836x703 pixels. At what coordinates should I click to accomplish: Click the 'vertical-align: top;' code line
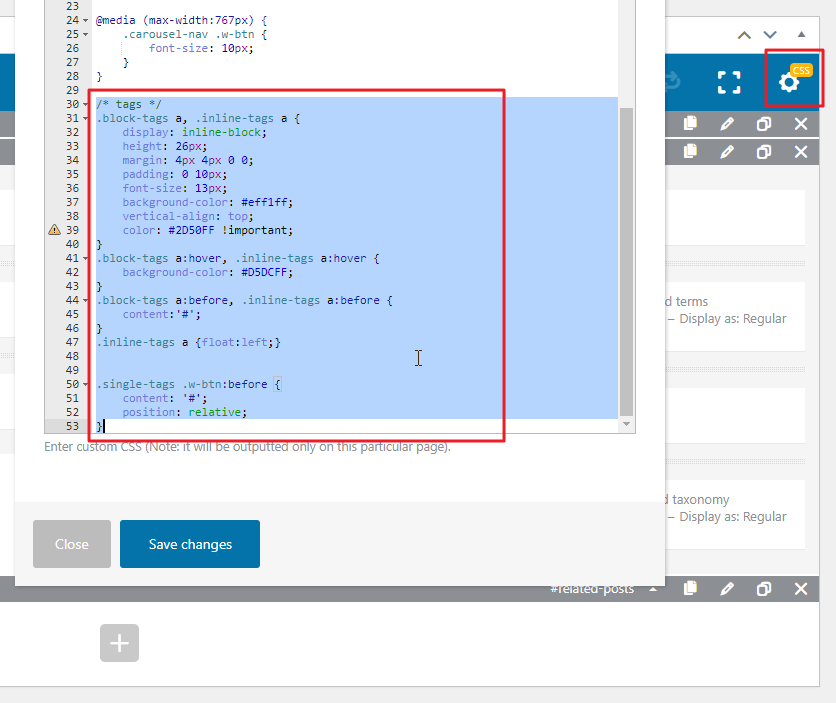pos(188,216)
